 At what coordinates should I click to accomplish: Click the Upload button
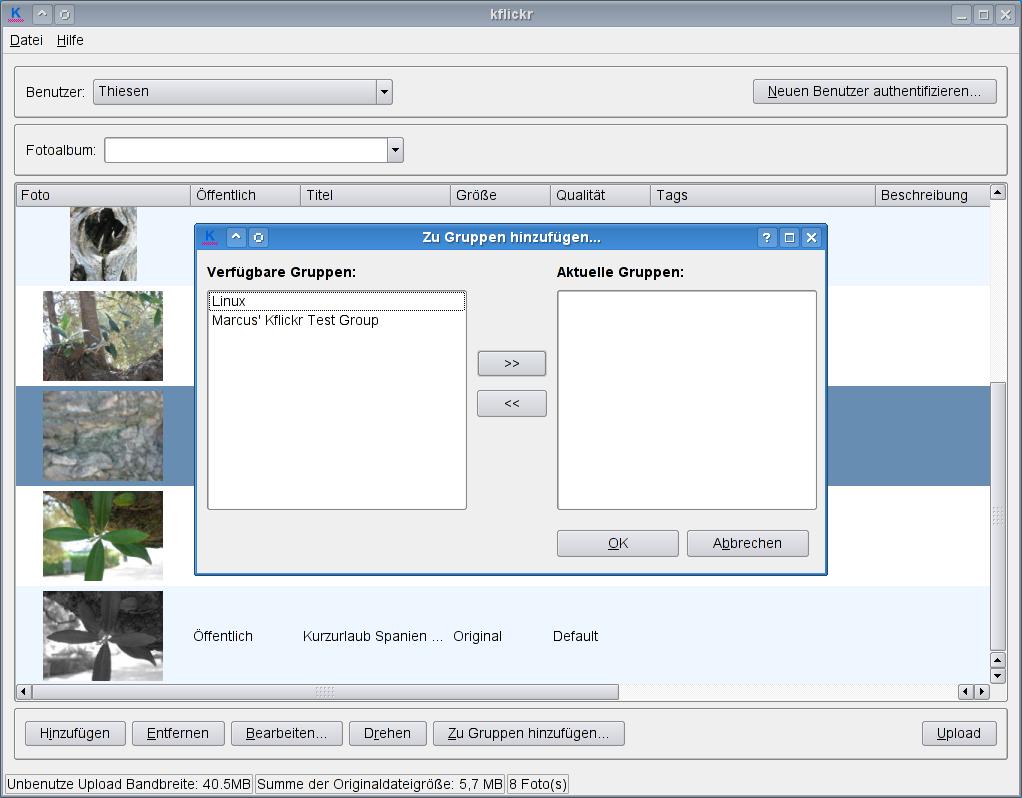click(x=959, y=733)
